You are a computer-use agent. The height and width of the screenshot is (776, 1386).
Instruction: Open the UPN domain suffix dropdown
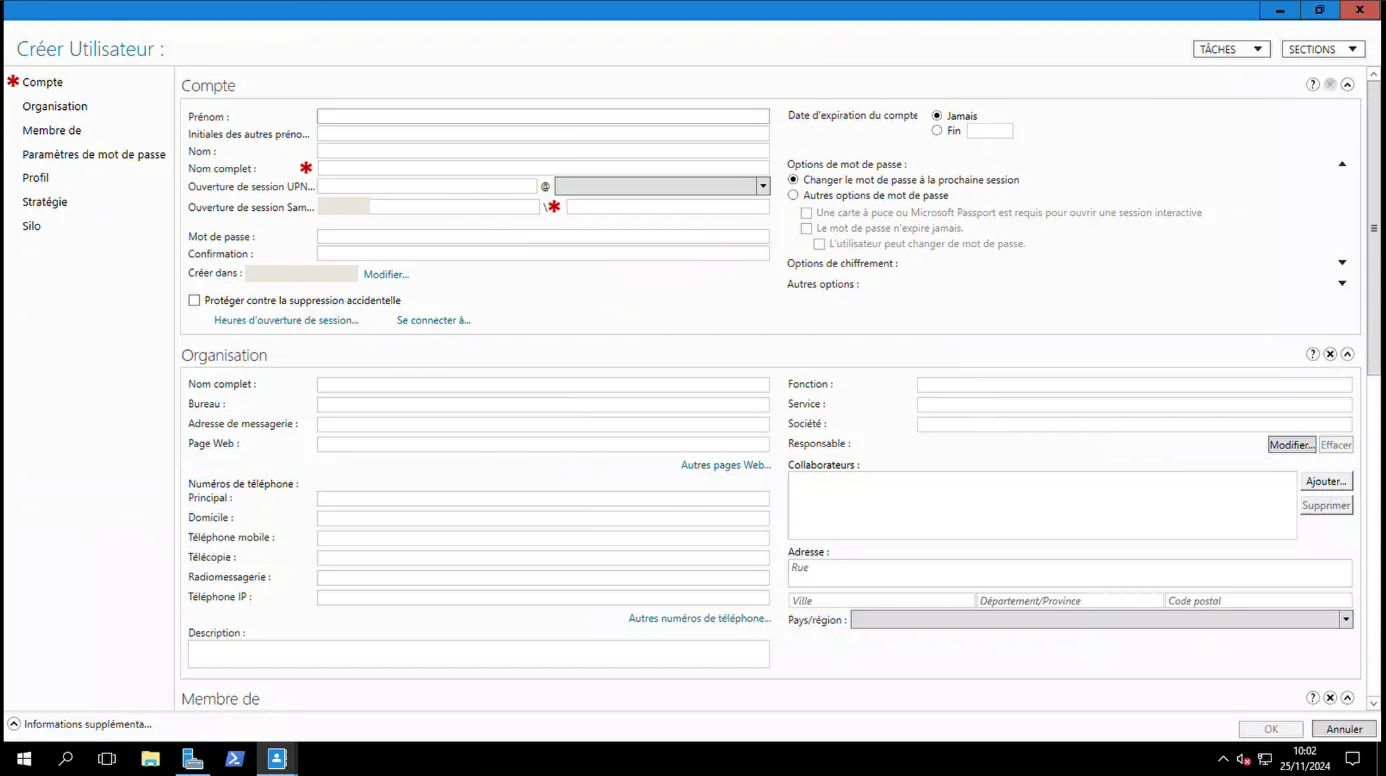pyautogui.click(x=763, y=186)
